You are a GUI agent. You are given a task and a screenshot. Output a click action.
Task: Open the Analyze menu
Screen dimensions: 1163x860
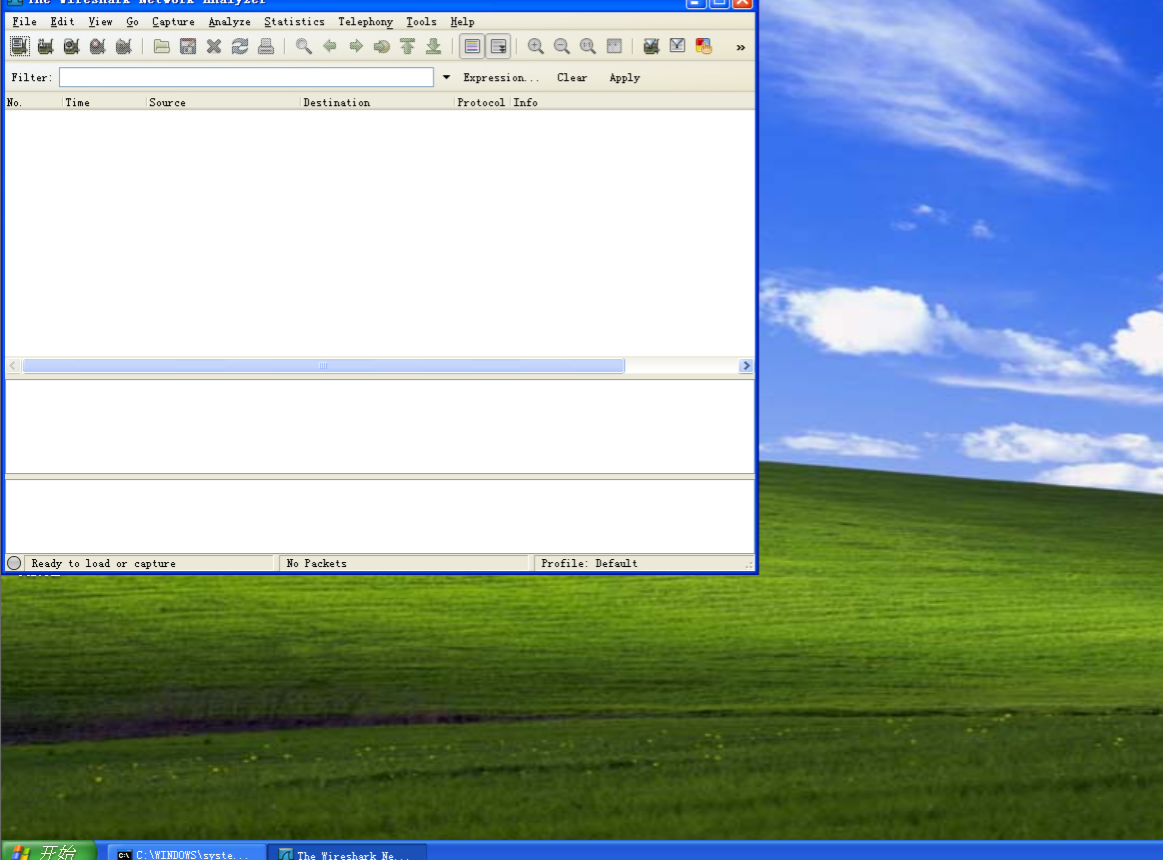click(229, 22)
